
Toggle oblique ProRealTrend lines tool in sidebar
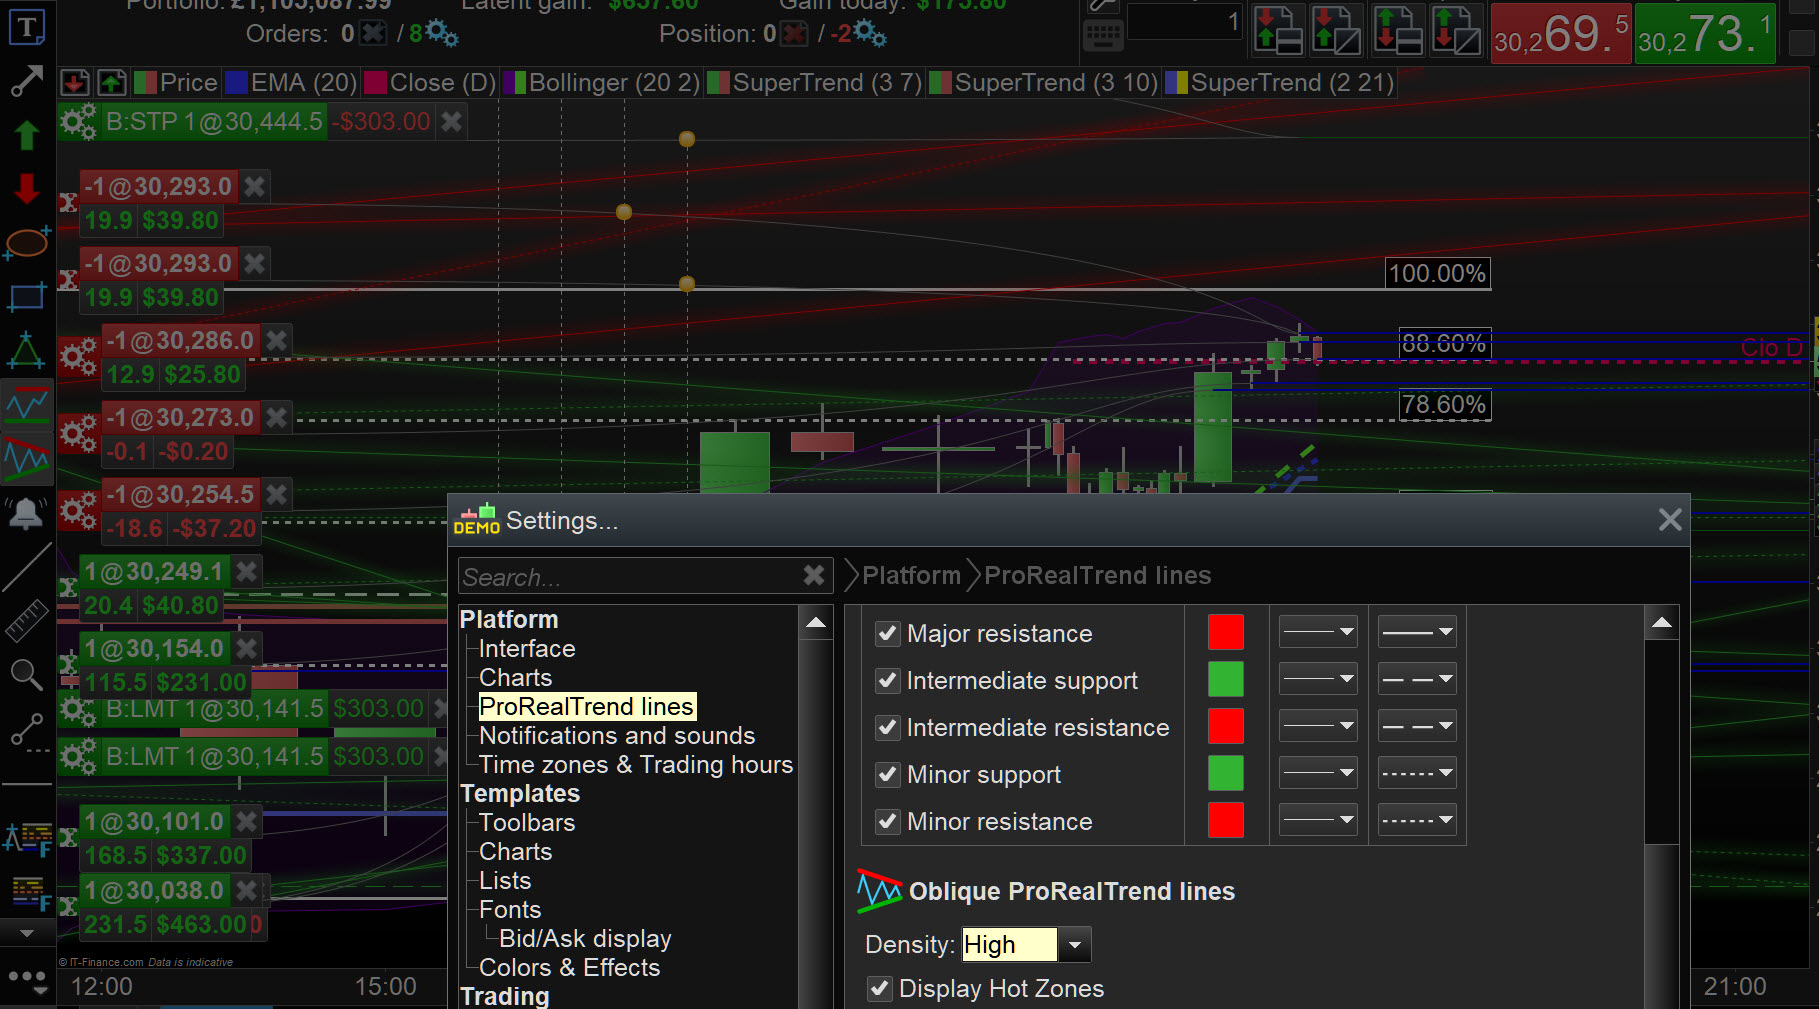(x=26, y=459)
